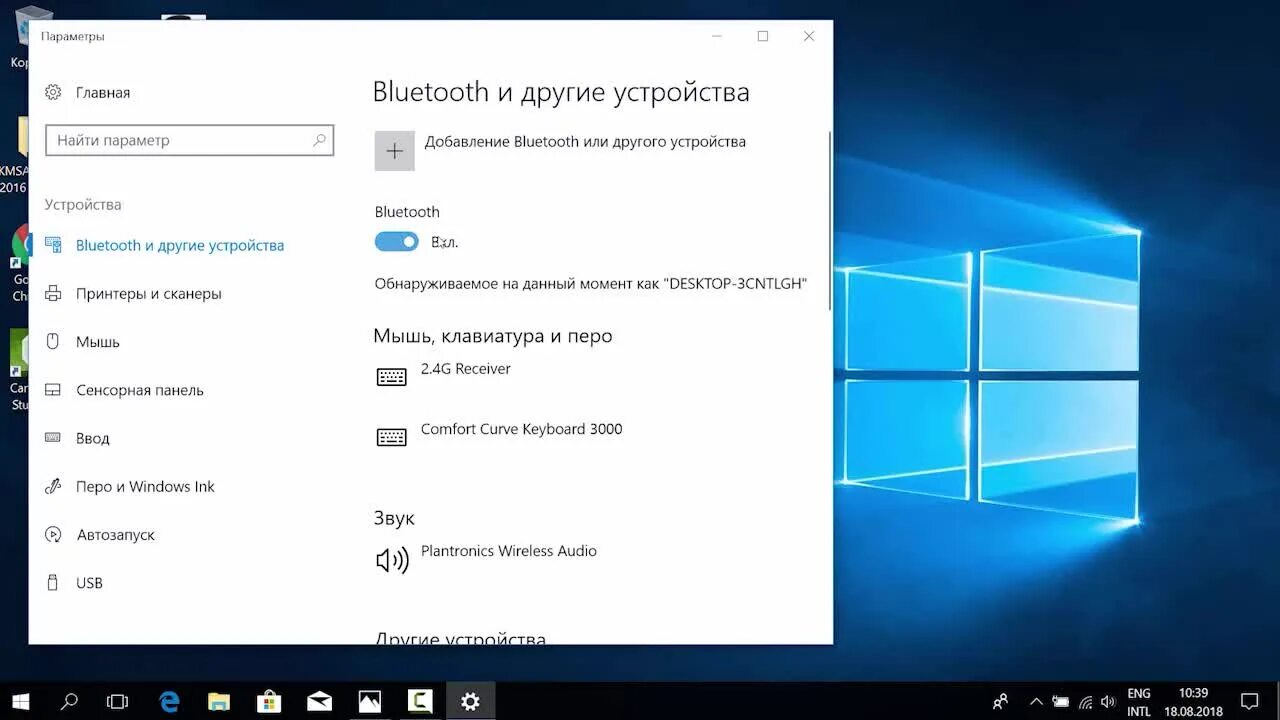Screen dimensions: 1280x720
Task: Open the People icon in system tray
Action: click(x=999, y=702)
